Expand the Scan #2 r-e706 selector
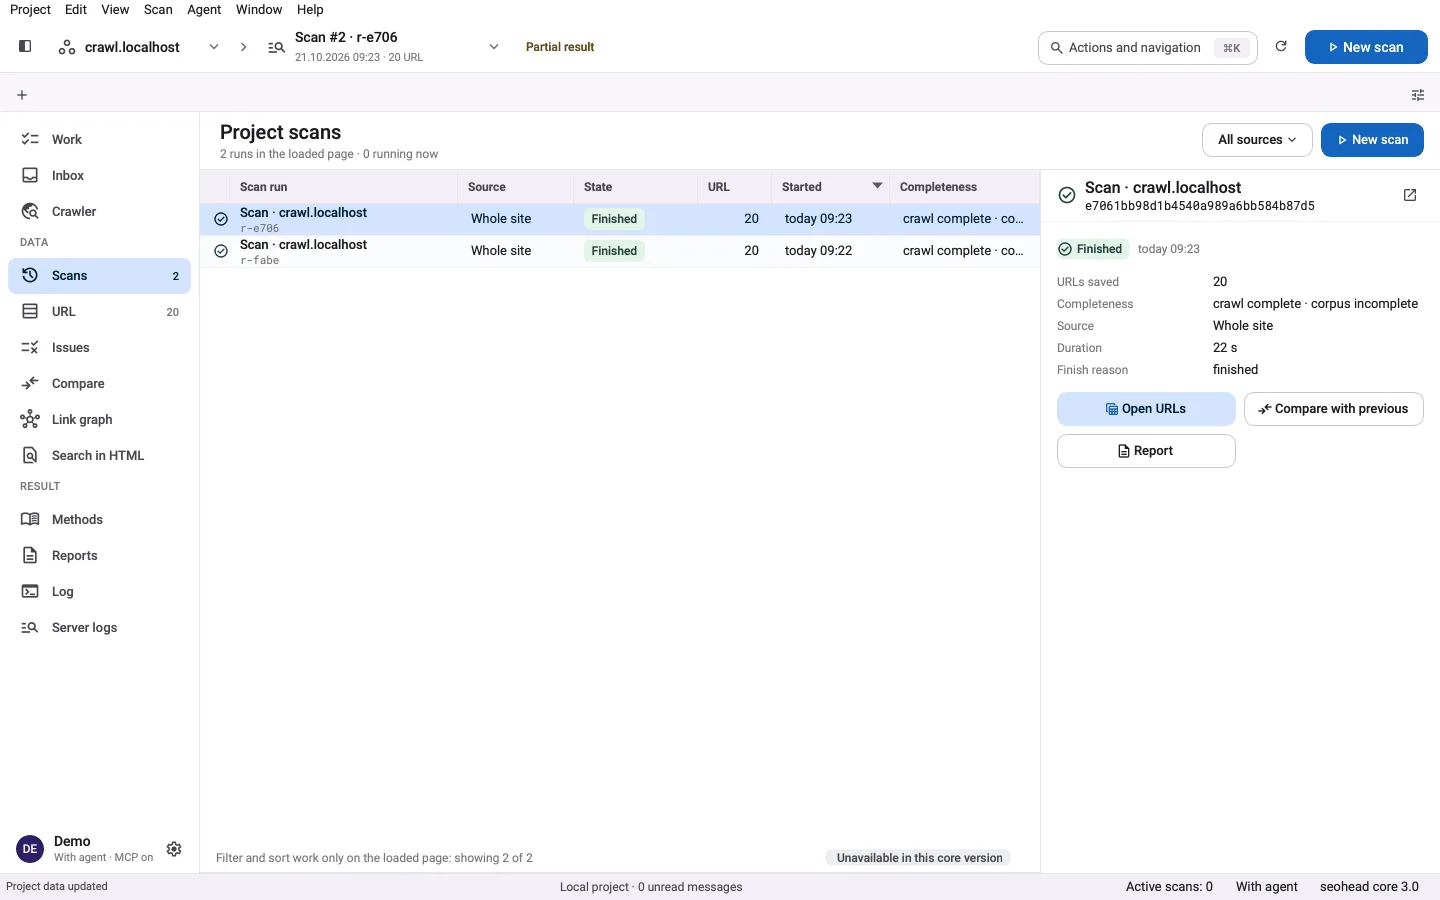 494,47
